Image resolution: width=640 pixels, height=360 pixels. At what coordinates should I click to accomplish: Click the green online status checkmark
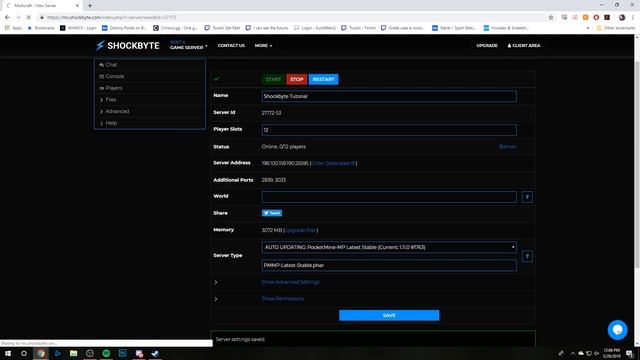coord(216,79)
